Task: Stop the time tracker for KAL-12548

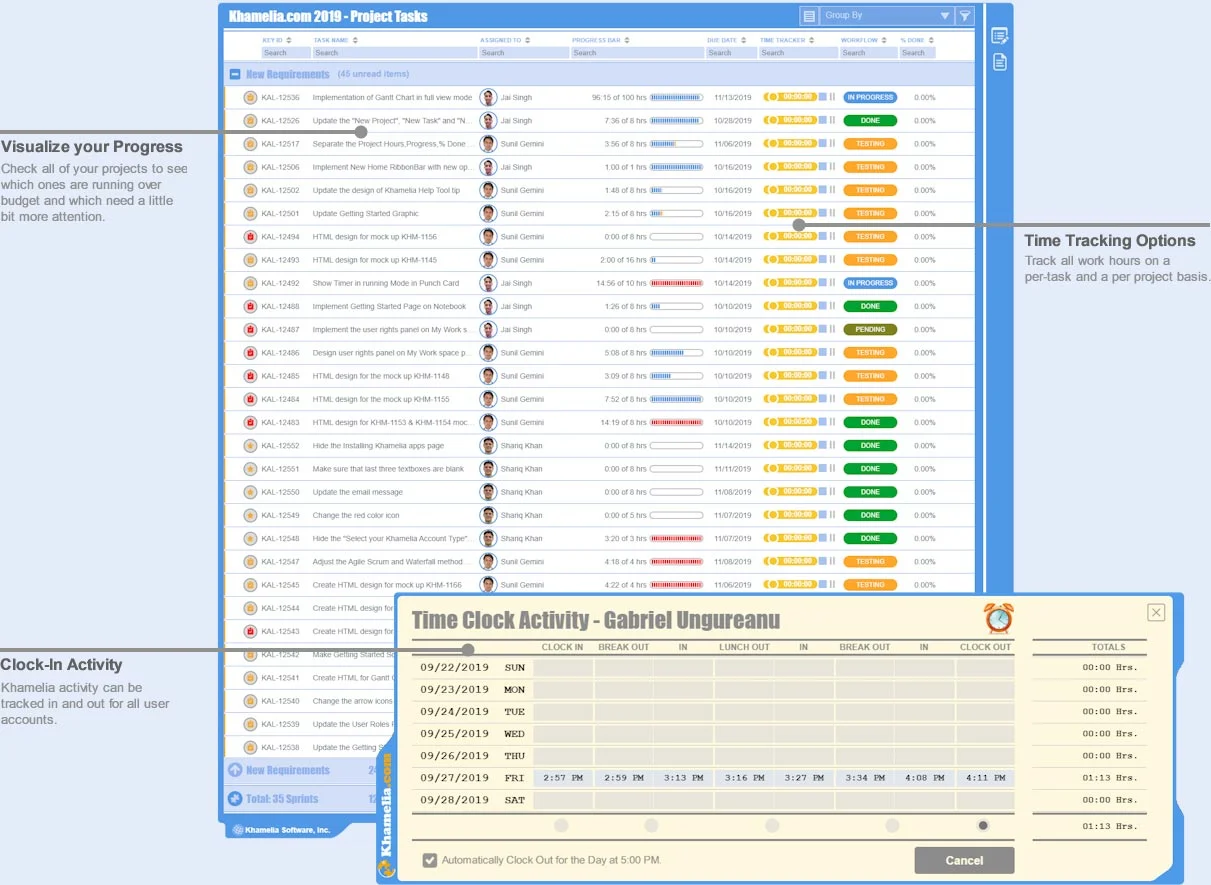Action: point(822,539)
